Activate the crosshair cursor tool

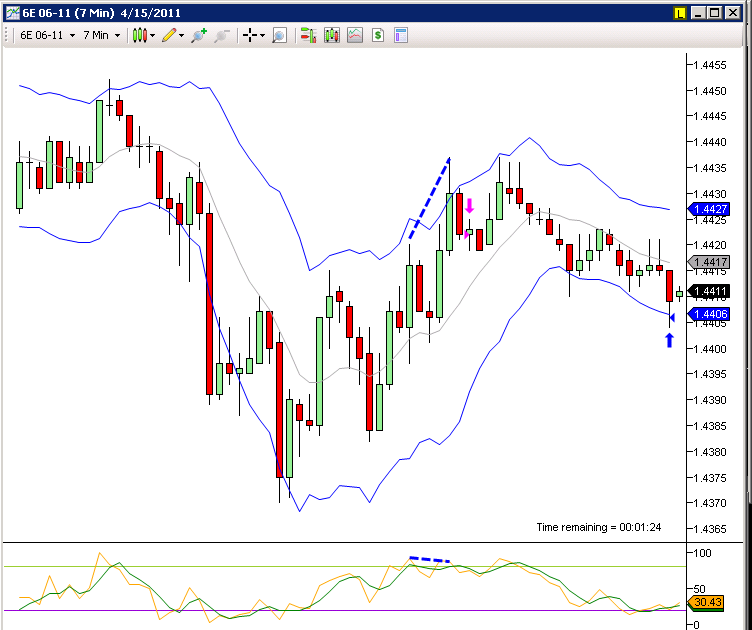[250, 35]
